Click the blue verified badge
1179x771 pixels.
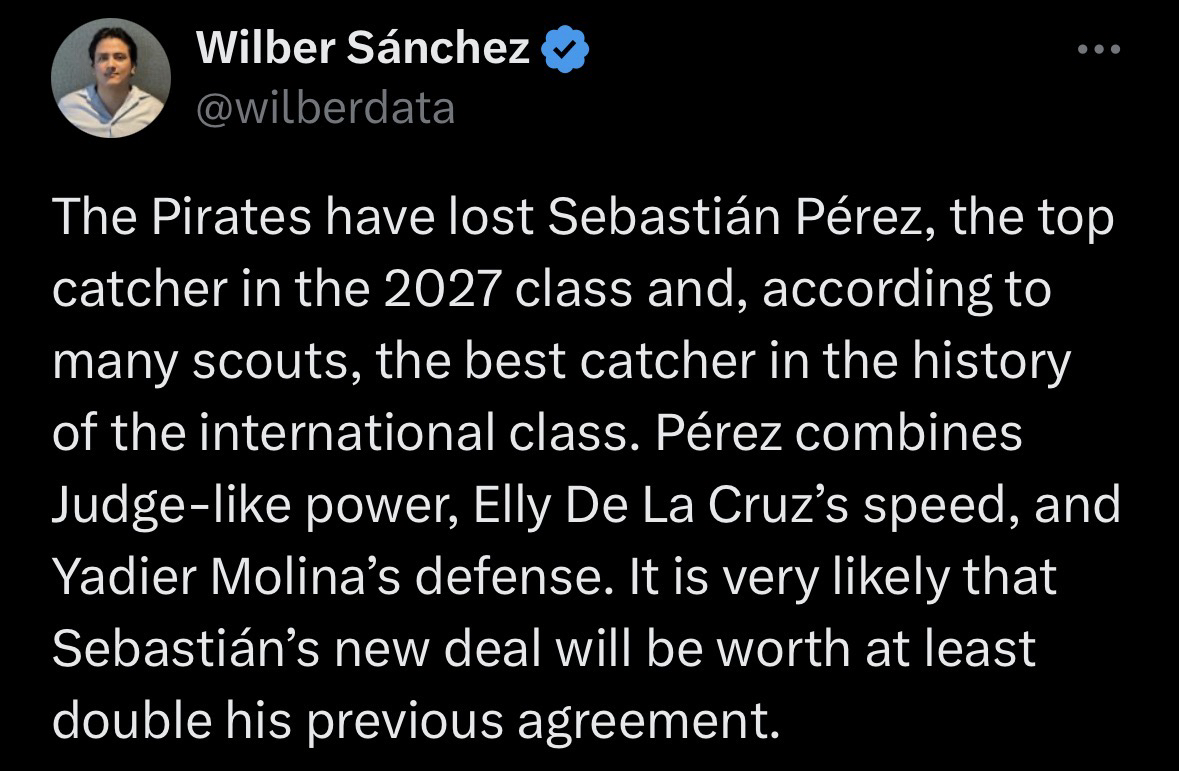coord(566,50)
